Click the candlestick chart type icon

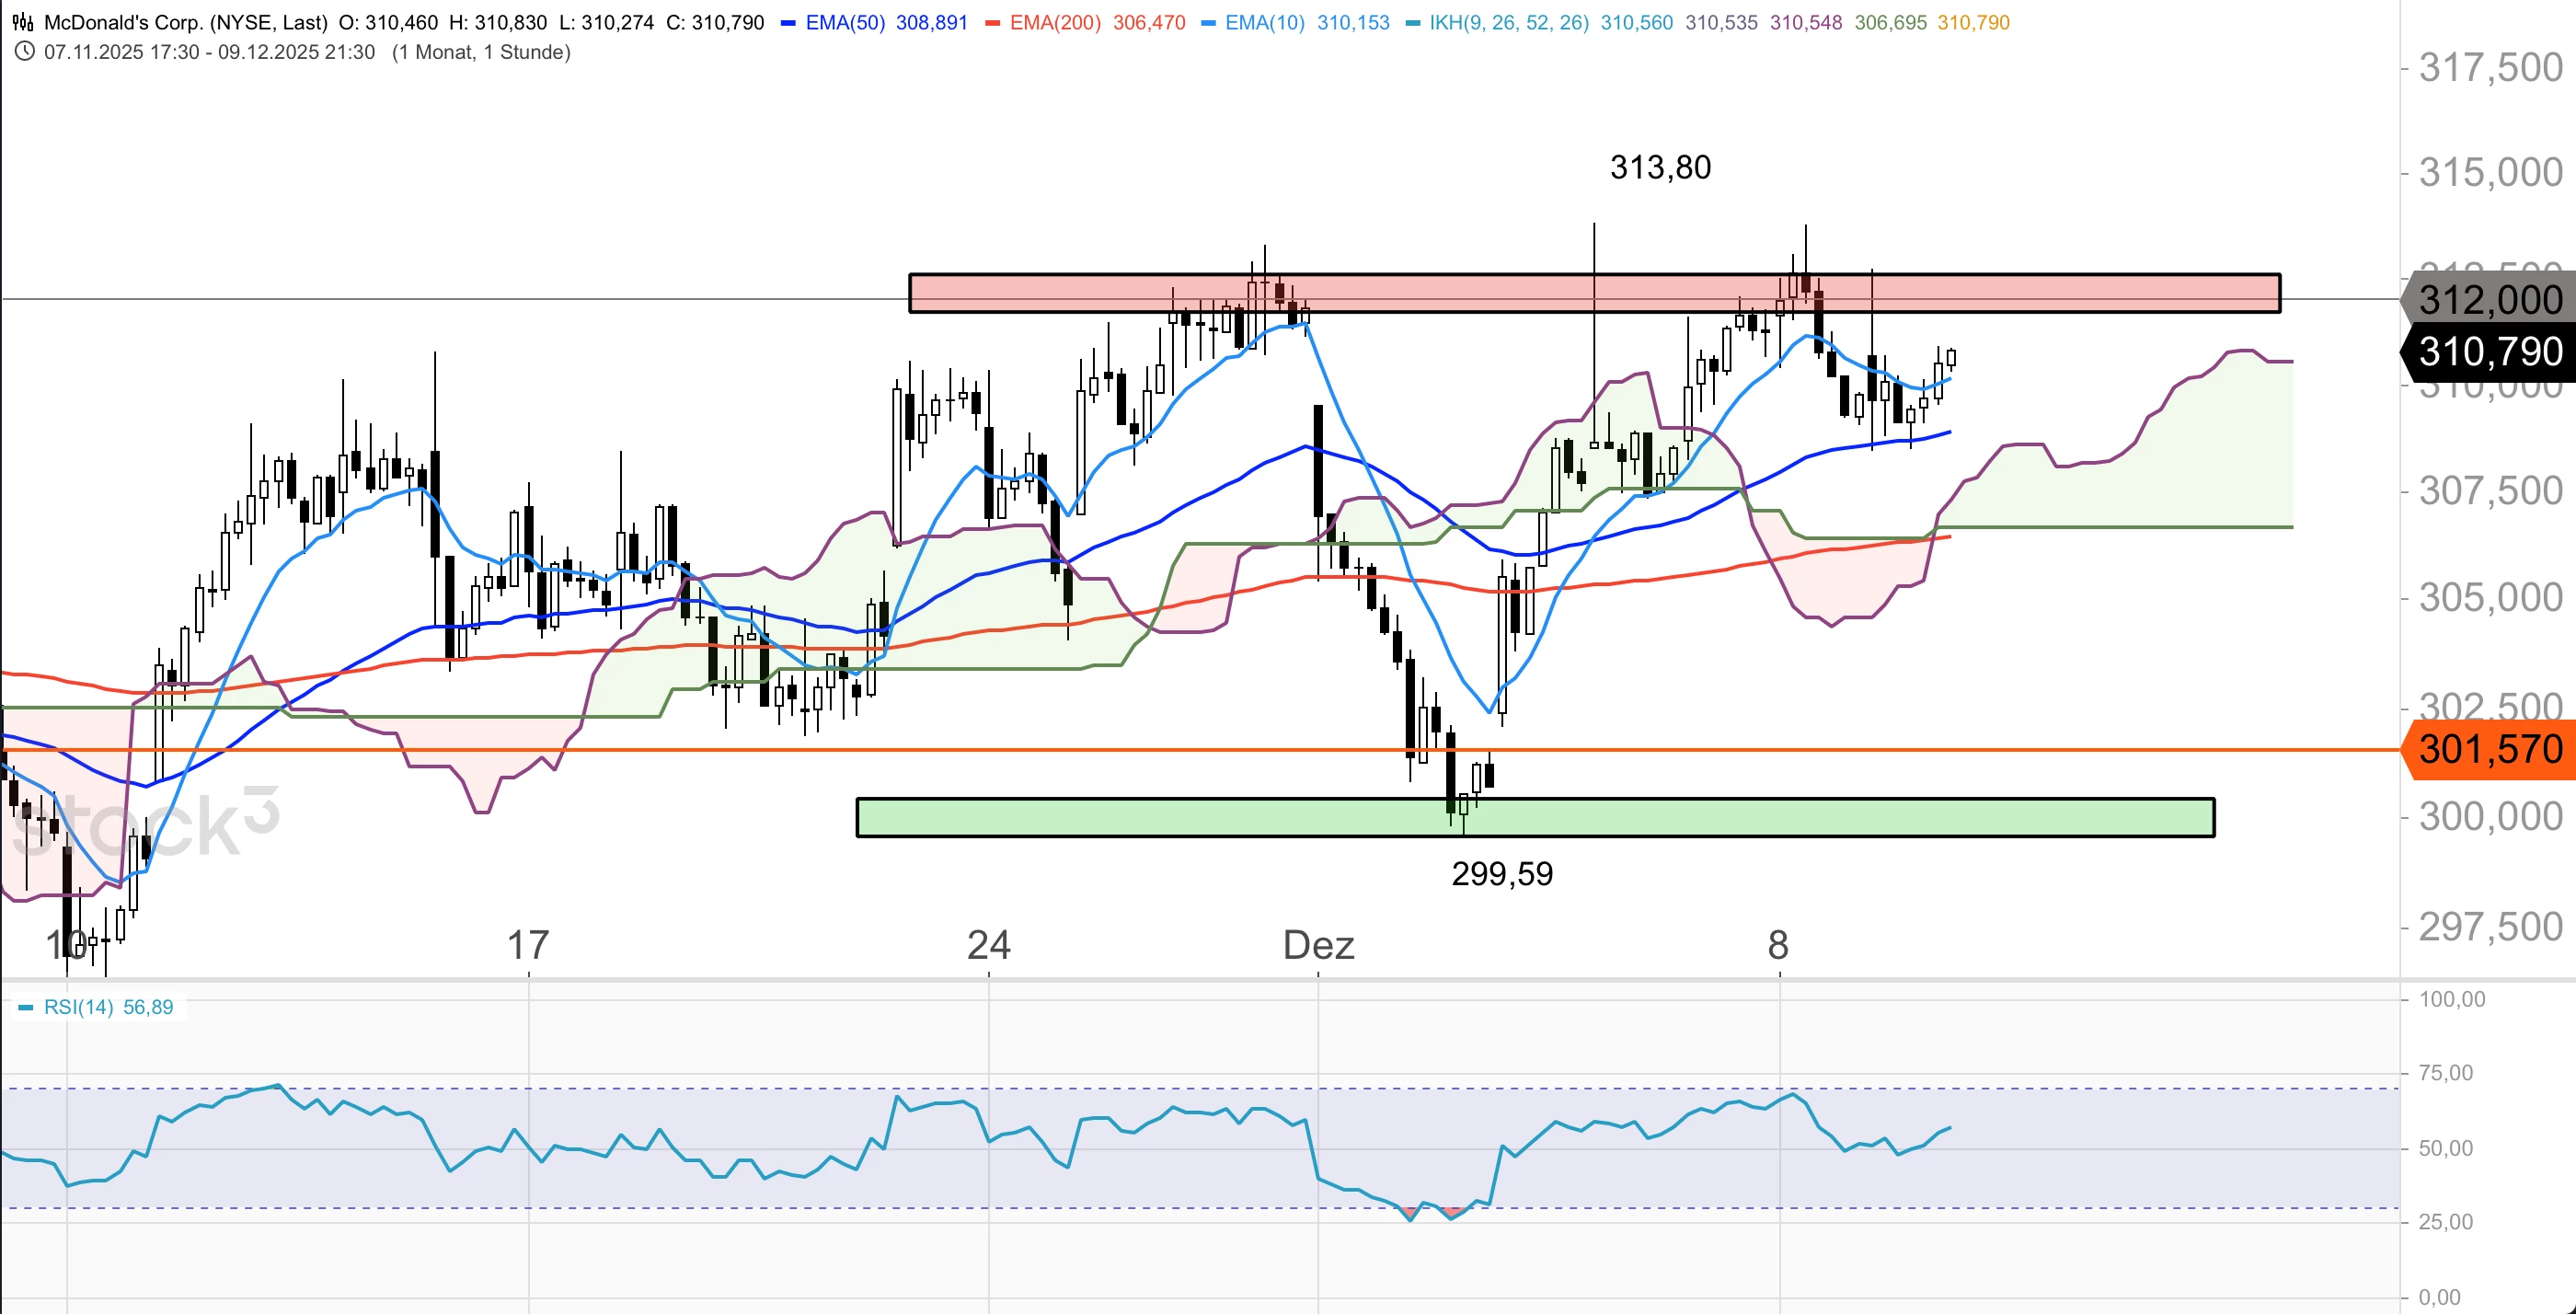tap(22, 22)
